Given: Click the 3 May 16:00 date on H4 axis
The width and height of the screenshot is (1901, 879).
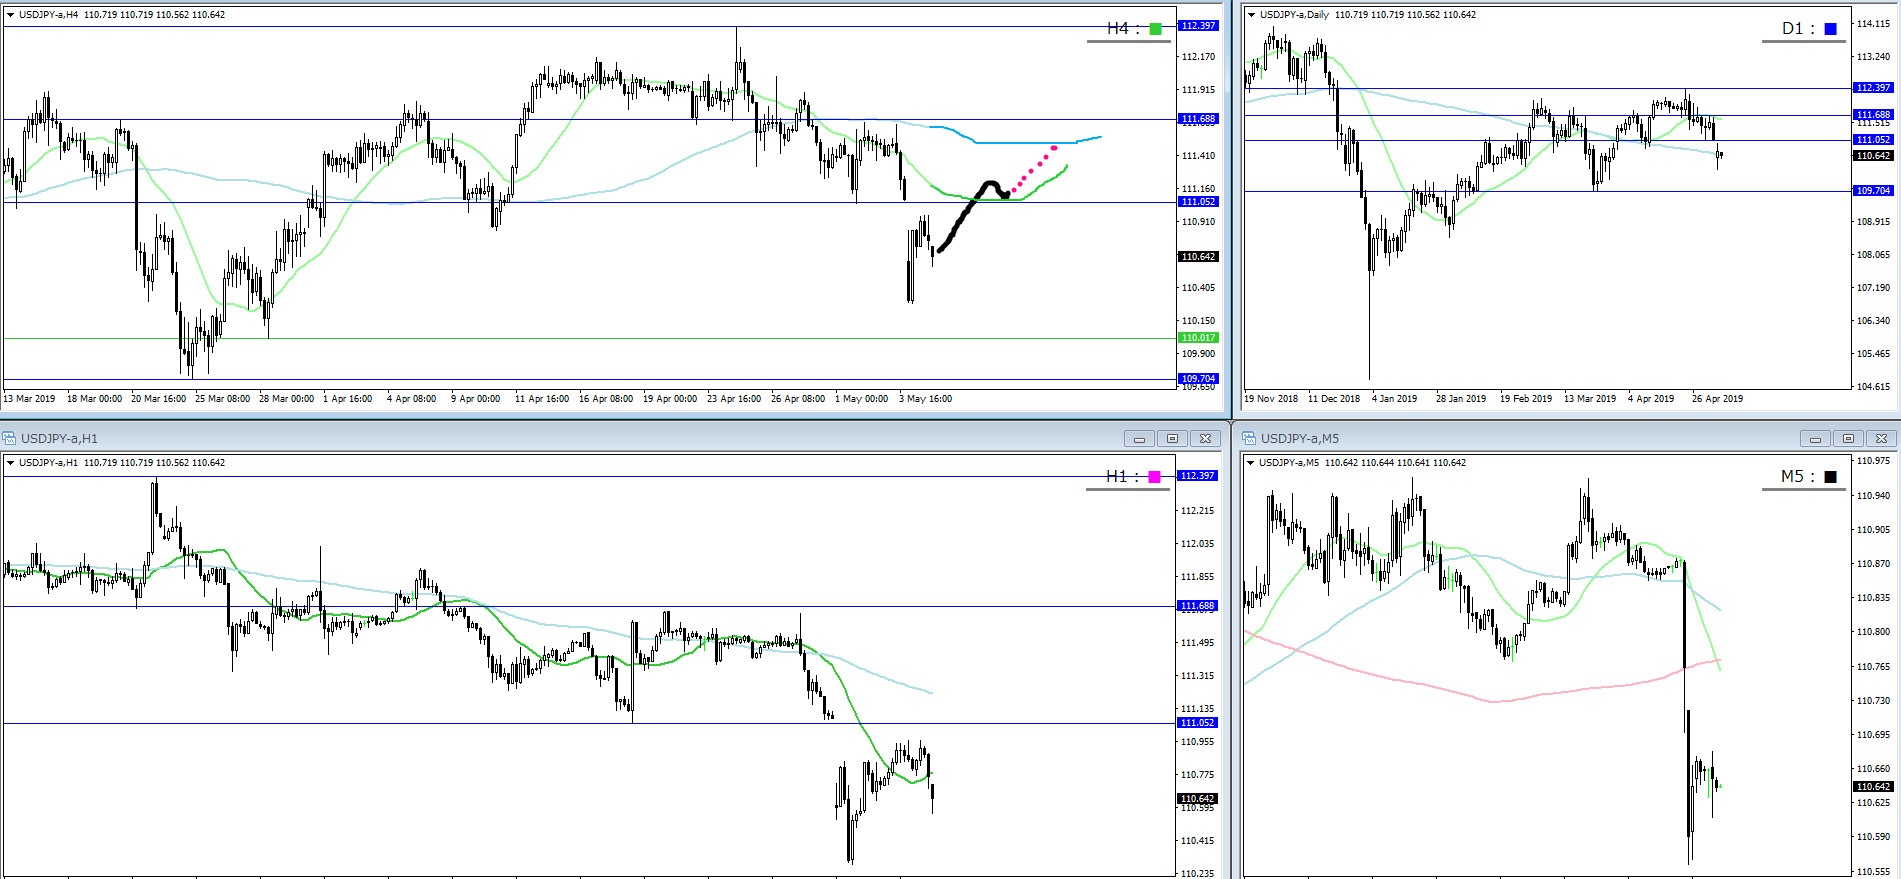Looking at the screenshot, I should pos(926,399).
